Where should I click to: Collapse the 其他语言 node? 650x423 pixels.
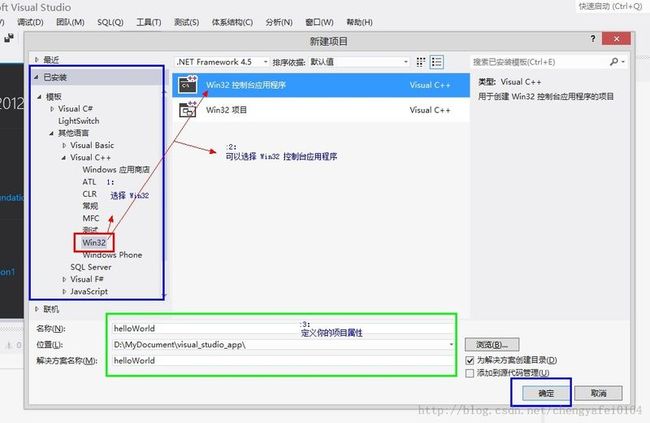[x=51, y=133]
